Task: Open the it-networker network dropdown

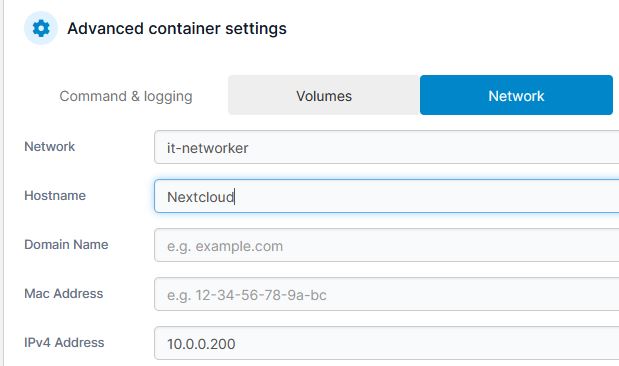Action: click(386, 147)
